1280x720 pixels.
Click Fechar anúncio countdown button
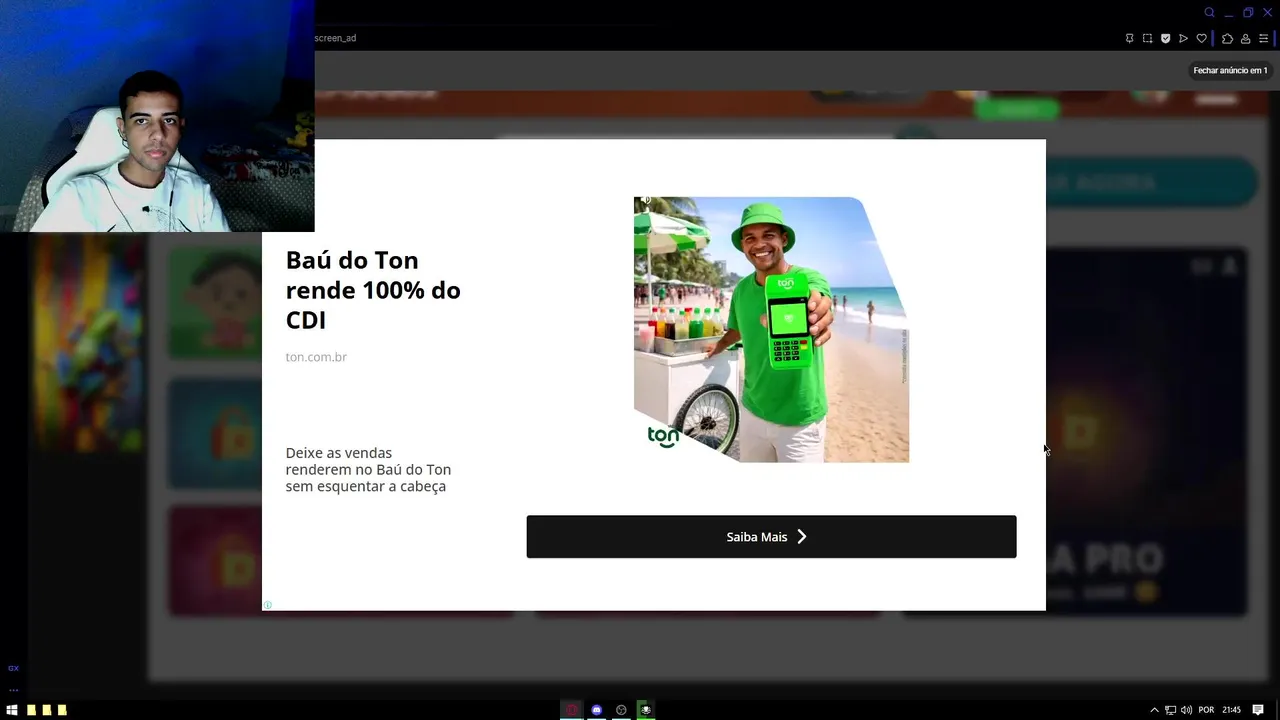click(1230, 71)
